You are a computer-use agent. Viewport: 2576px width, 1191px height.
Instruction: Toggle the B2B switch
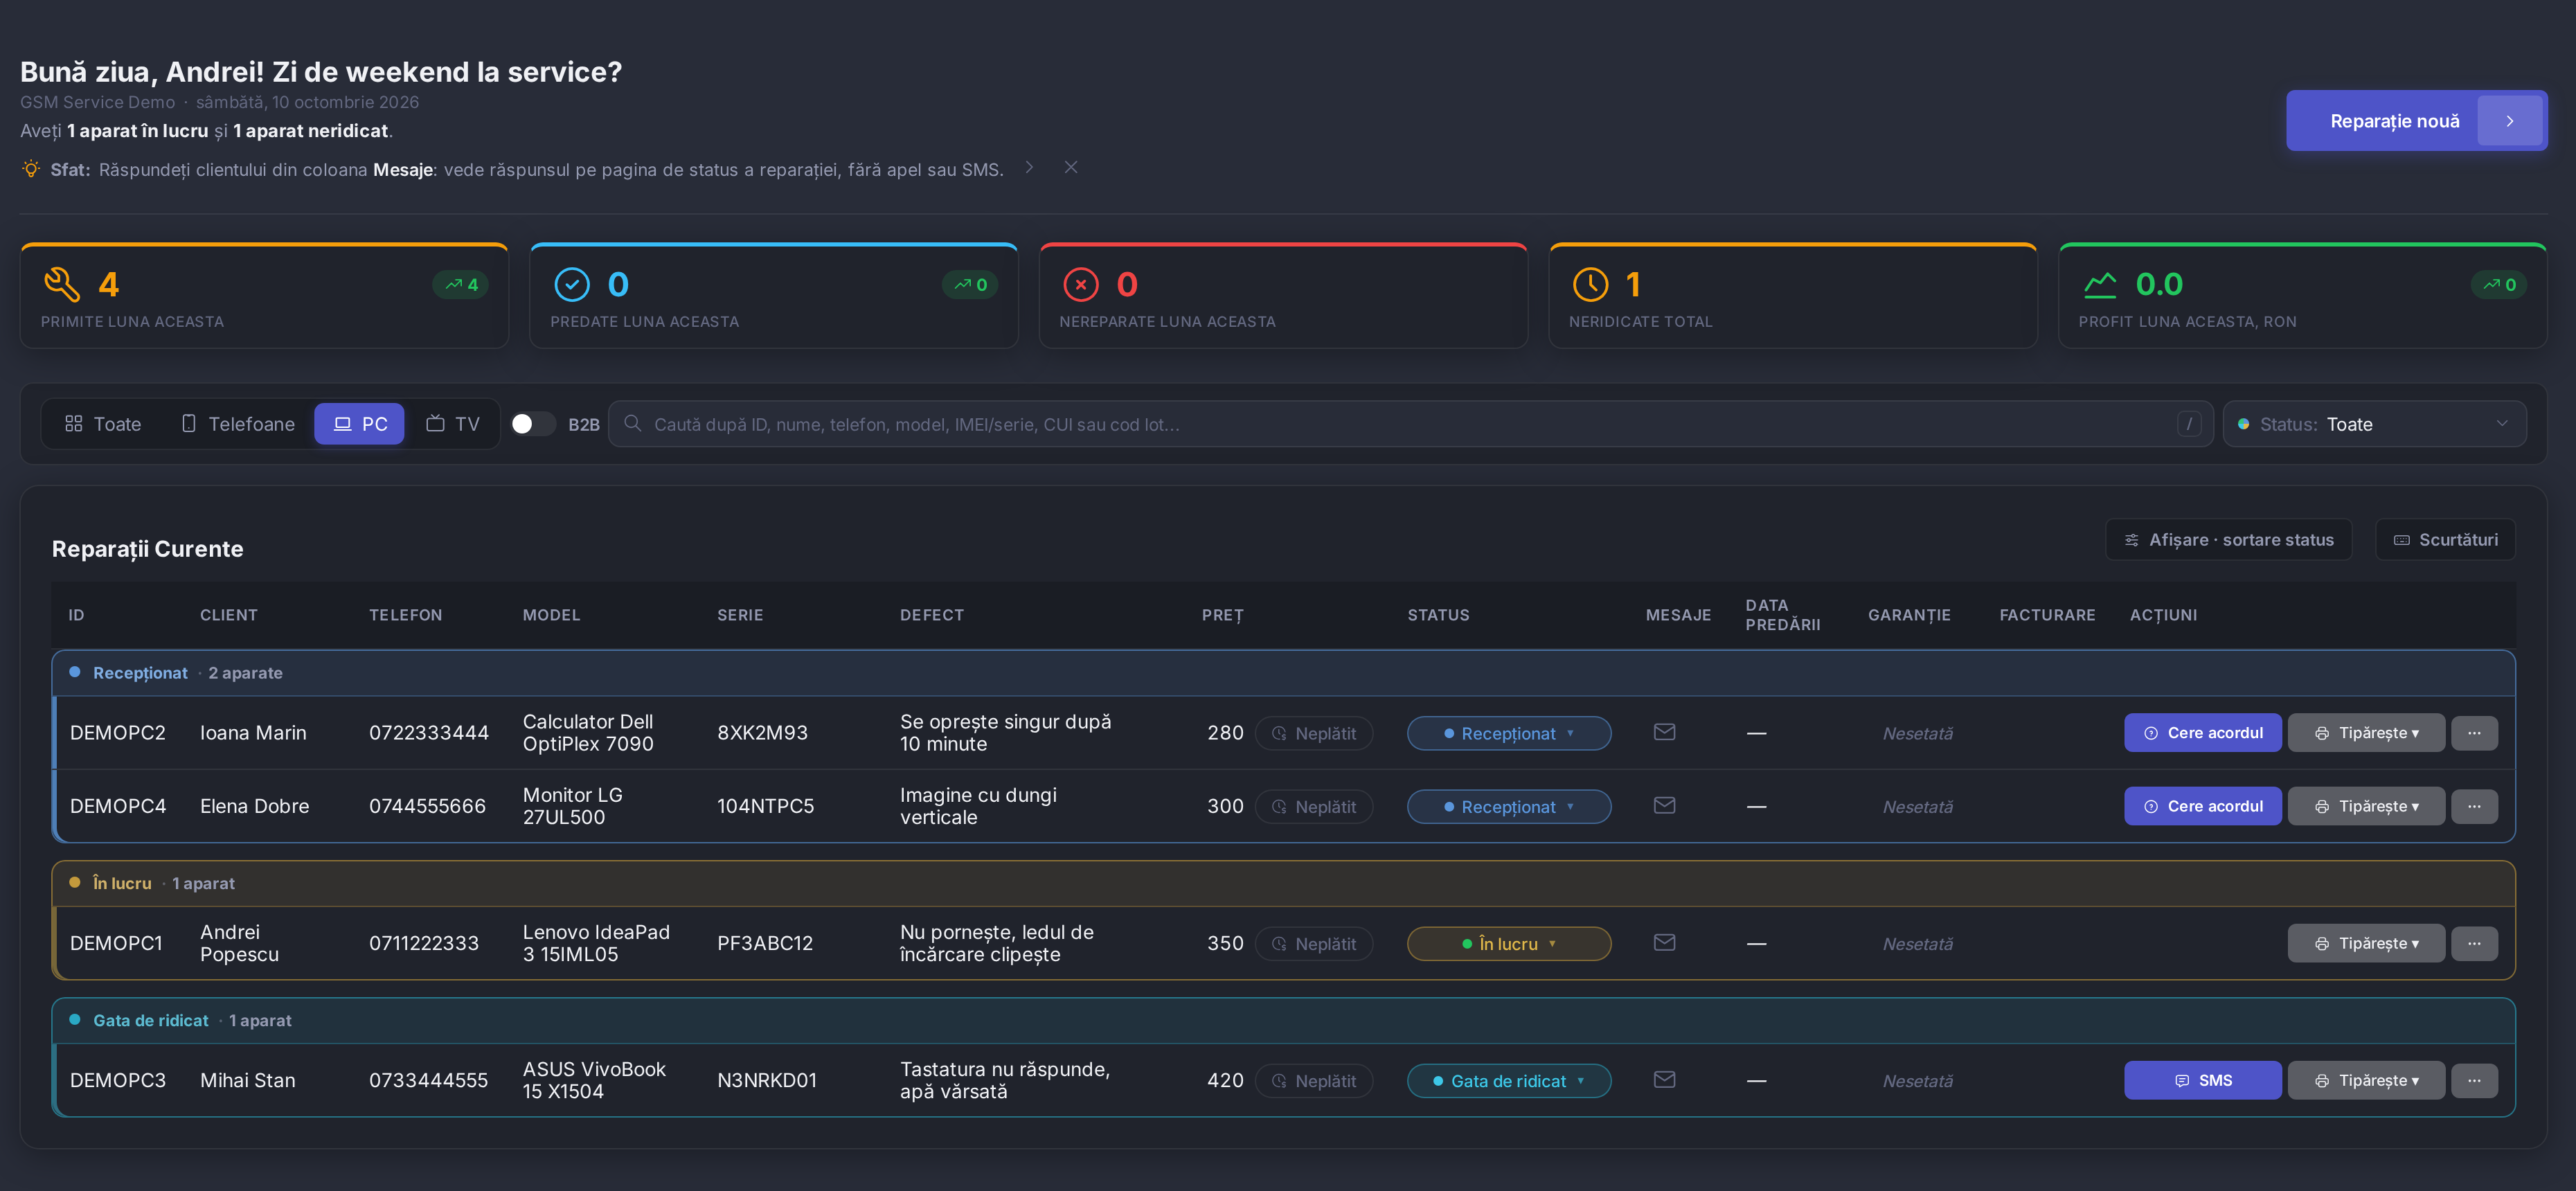tap(533, 424)
